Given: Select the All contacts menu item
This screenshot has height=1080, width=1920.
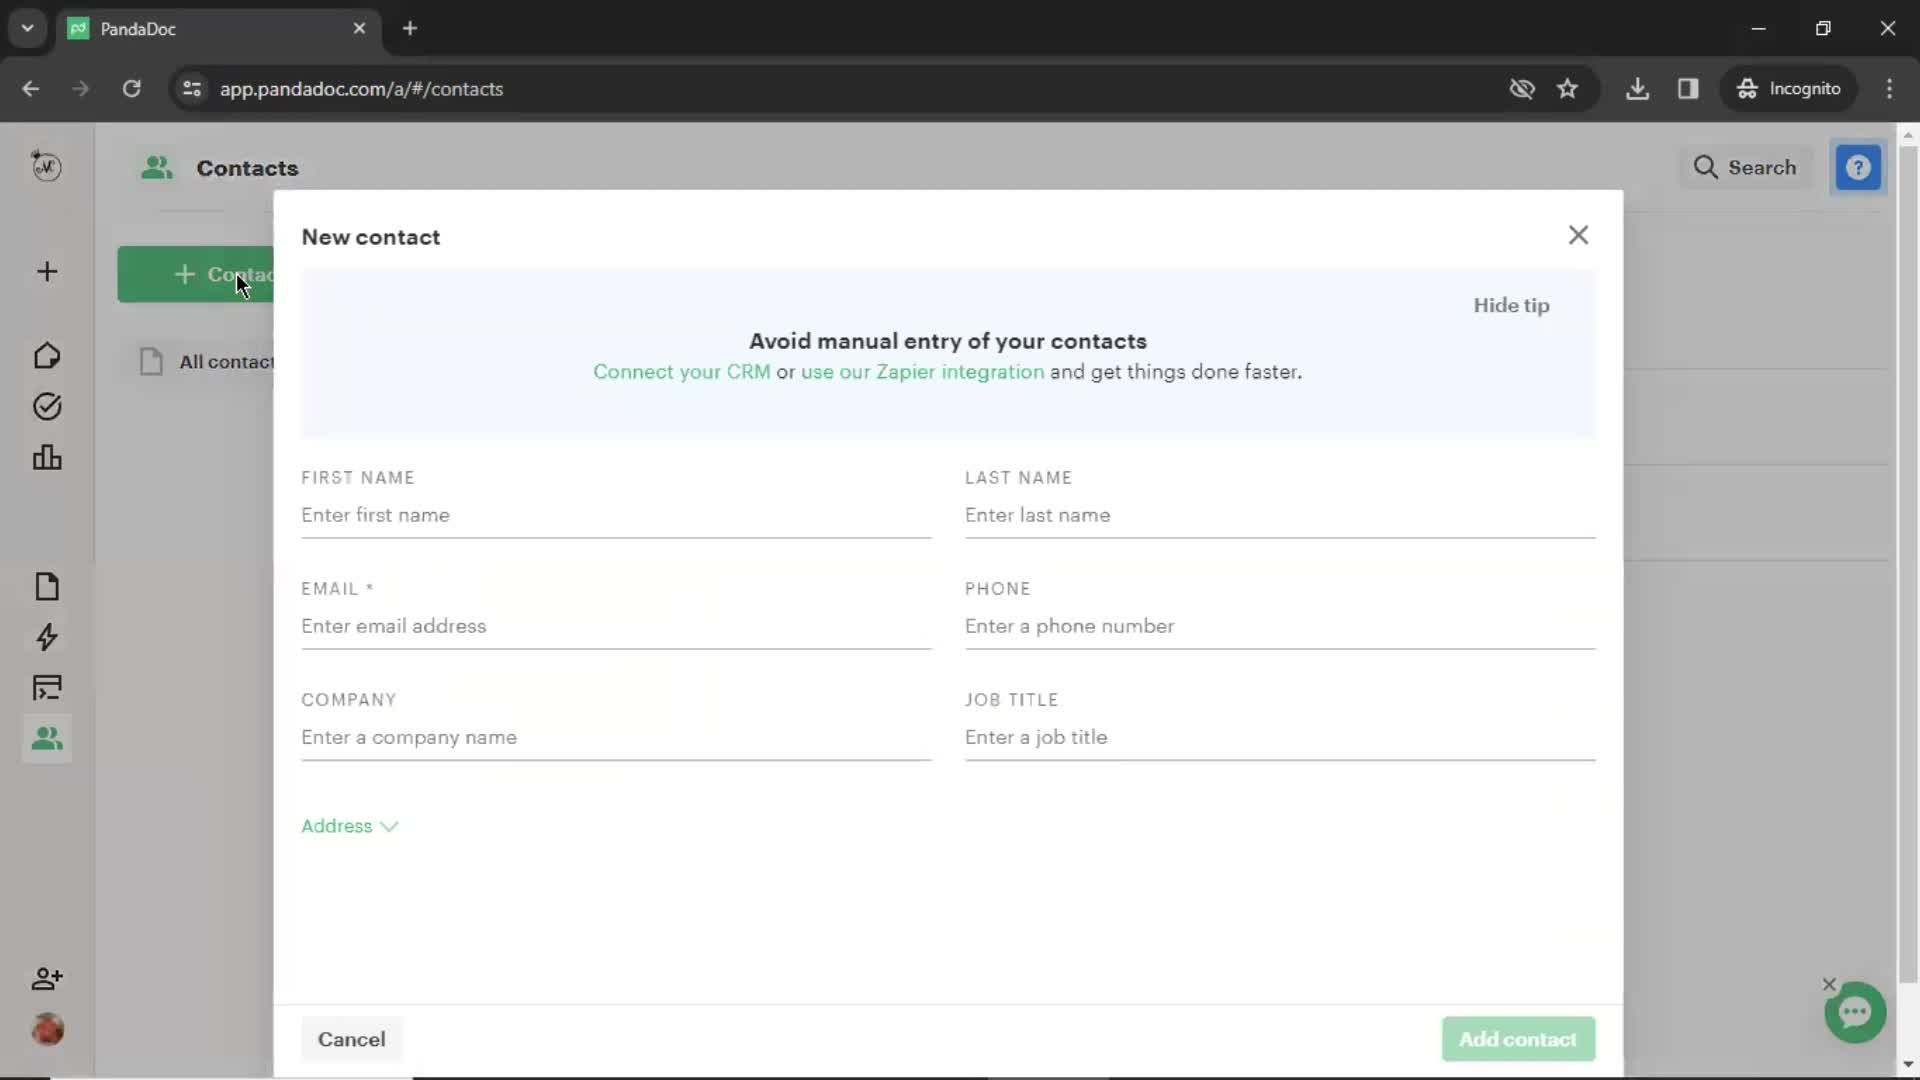Looking at the screenshot, I should pyautogui.click(x=227, y=360).
